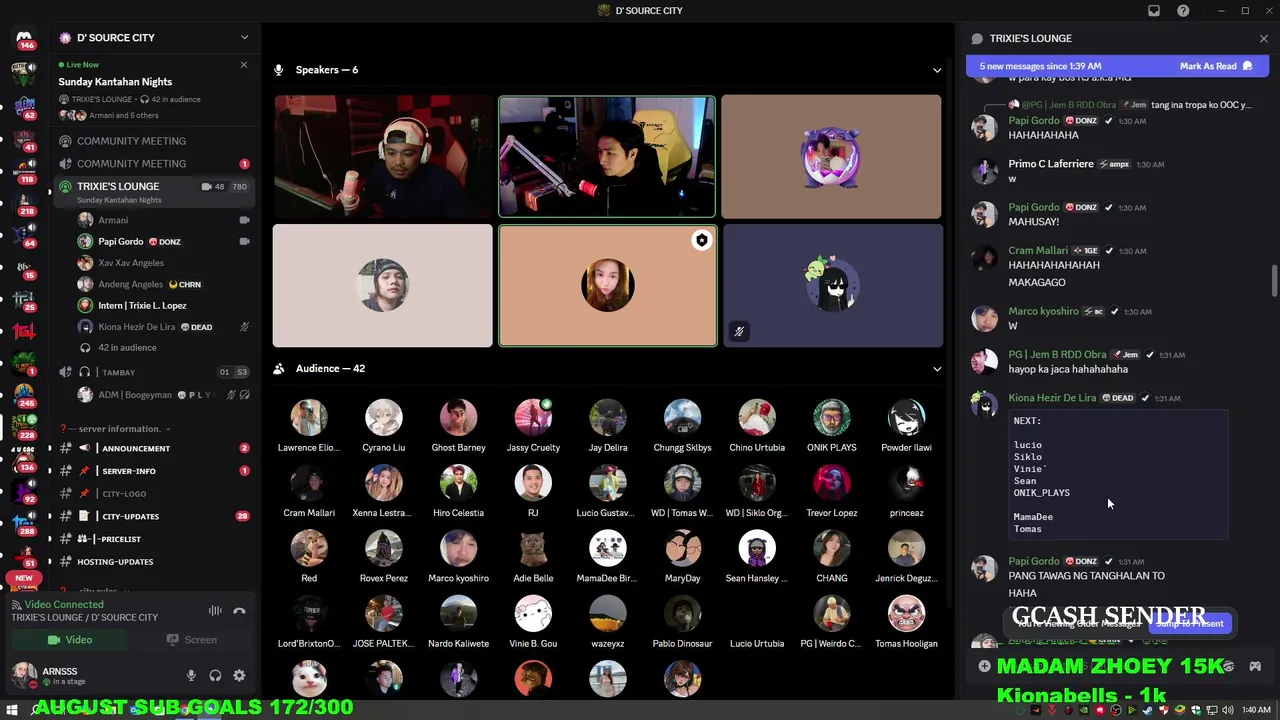This screenshot has width=1280, height=720.
Task: Open the HOSTING-UPDATES channel
Action: 115,562
